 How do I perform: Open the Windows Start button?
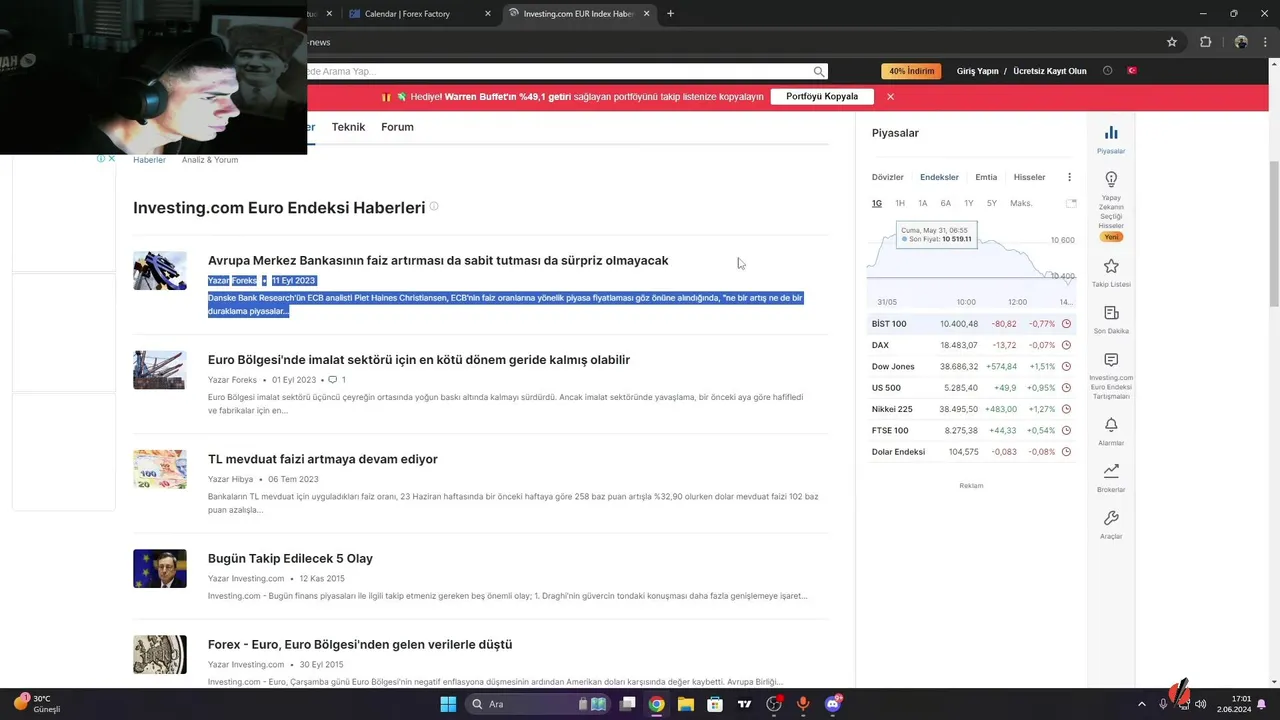pyautogui.click(x=448, y=704)
